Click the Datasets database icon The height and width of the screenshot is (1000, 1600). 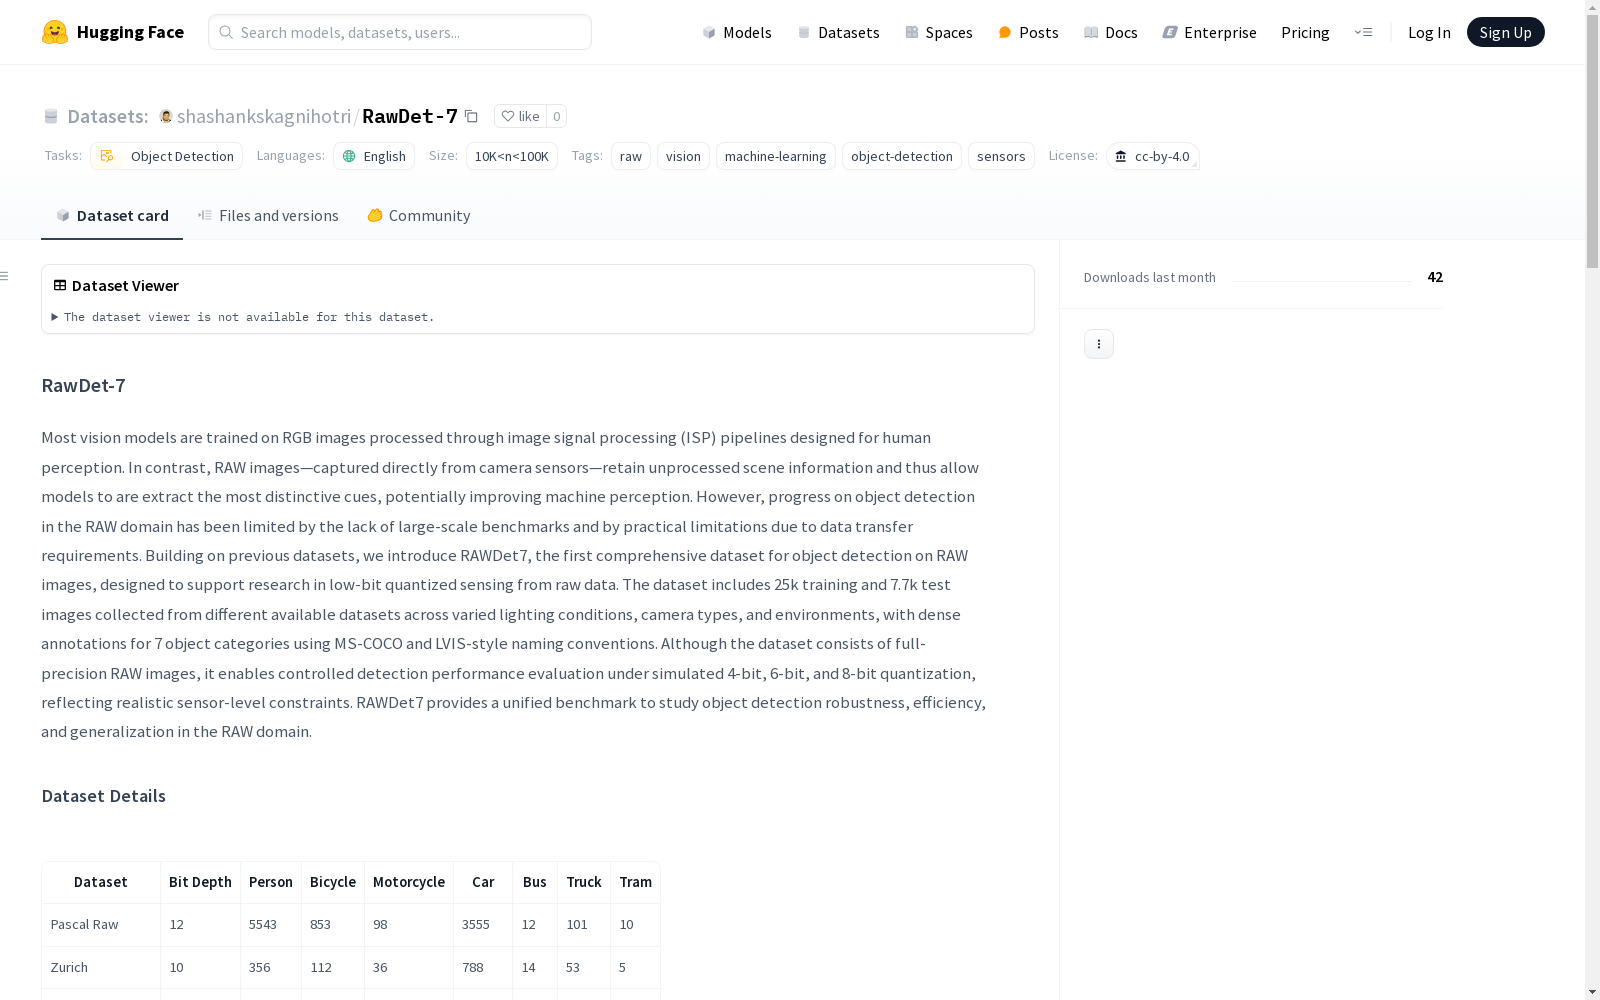(51, 116)
